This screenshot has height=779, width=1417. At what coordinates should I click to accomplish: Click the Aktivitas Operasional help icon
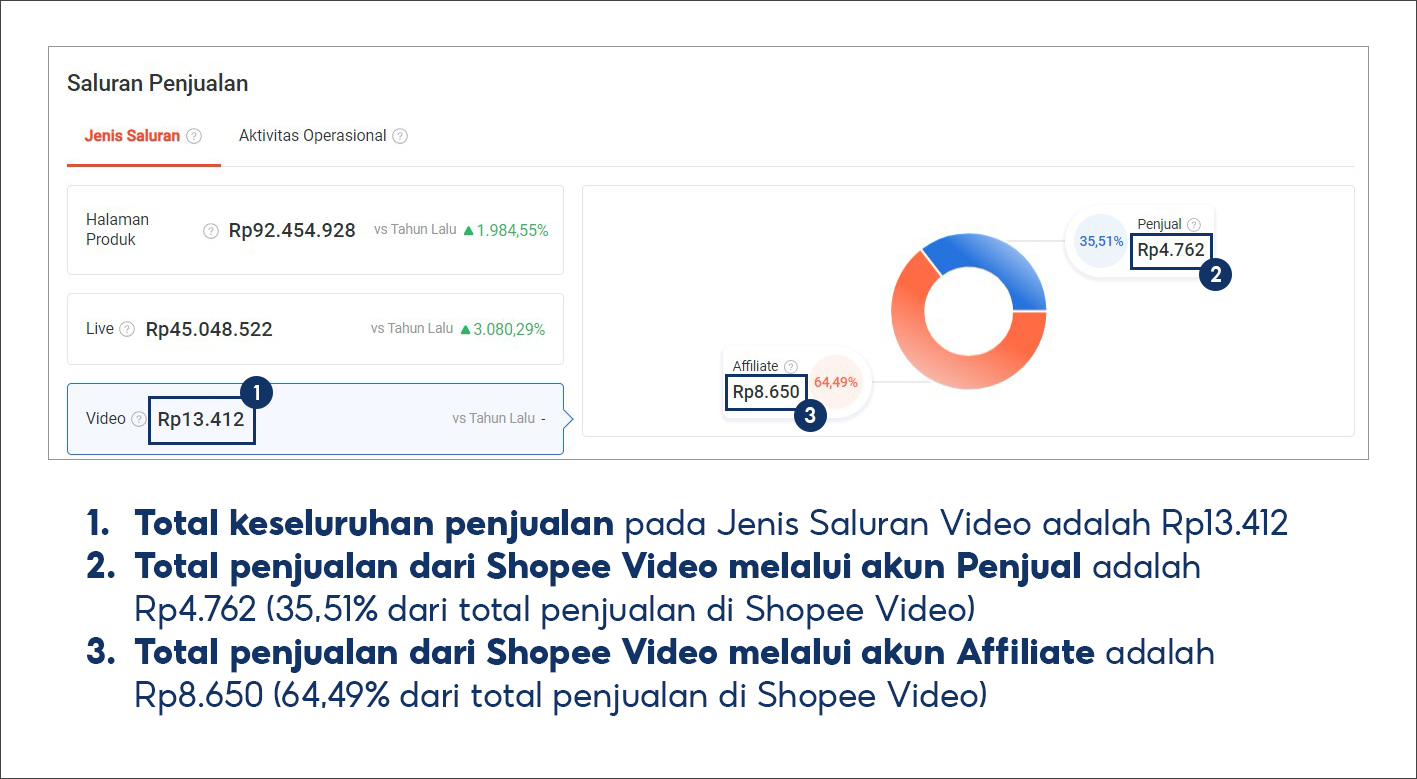(x=400, y=135)
